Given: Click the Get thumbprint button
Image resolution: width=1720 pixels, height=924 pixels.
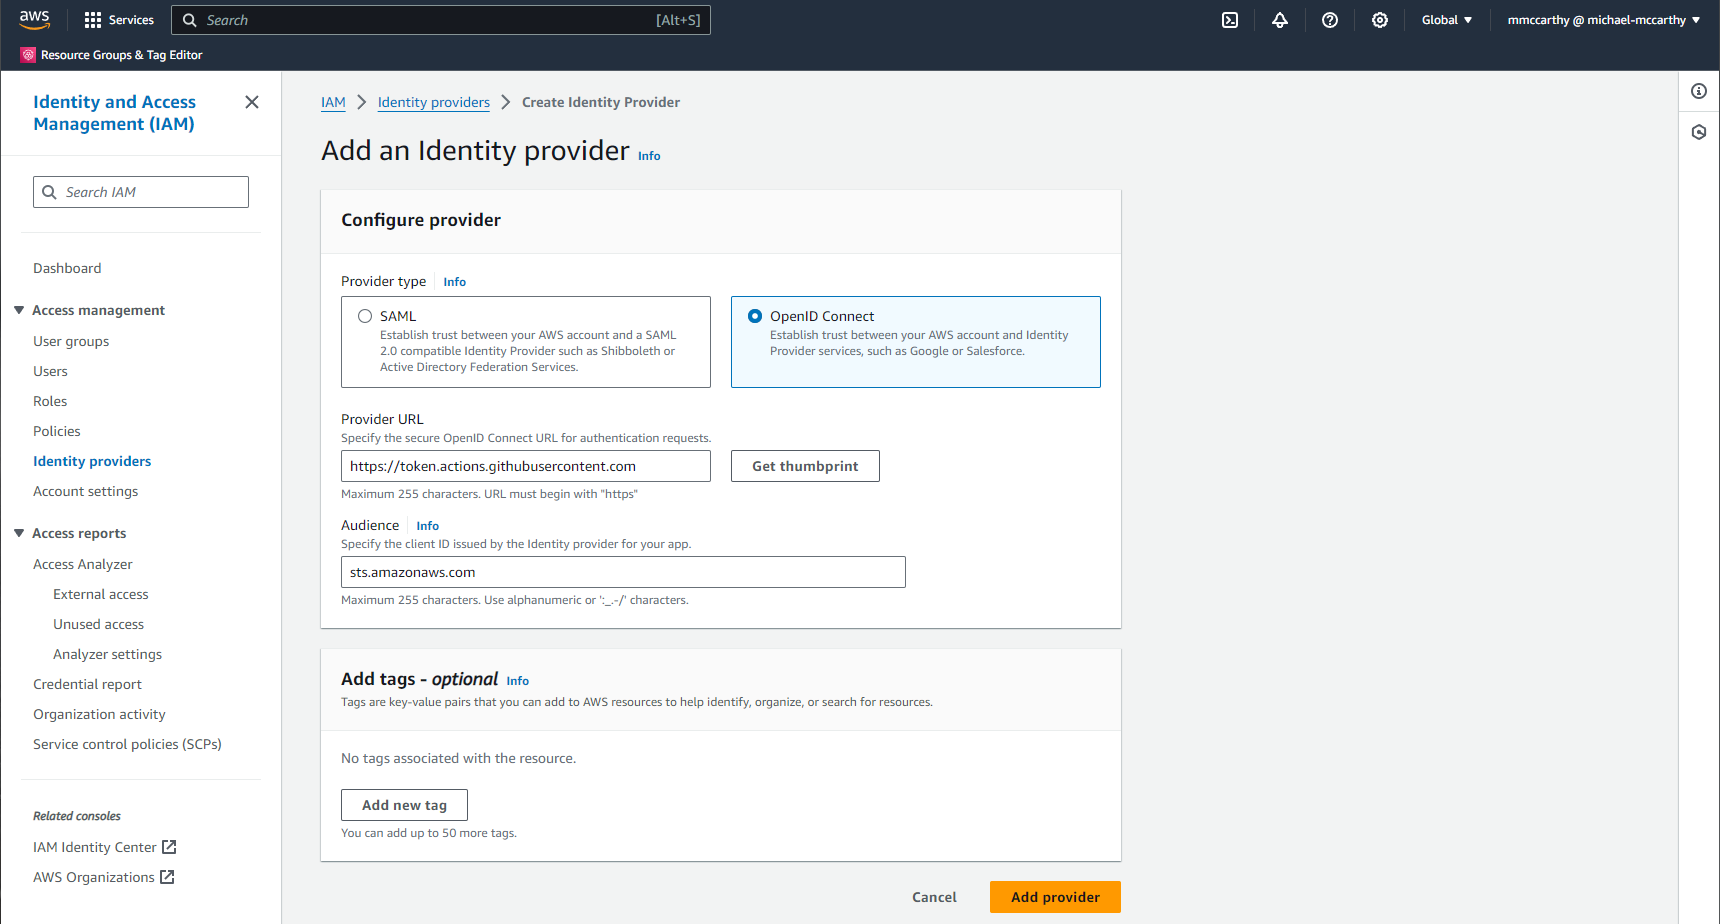Looking at the screenshot, I should [805, 466].
